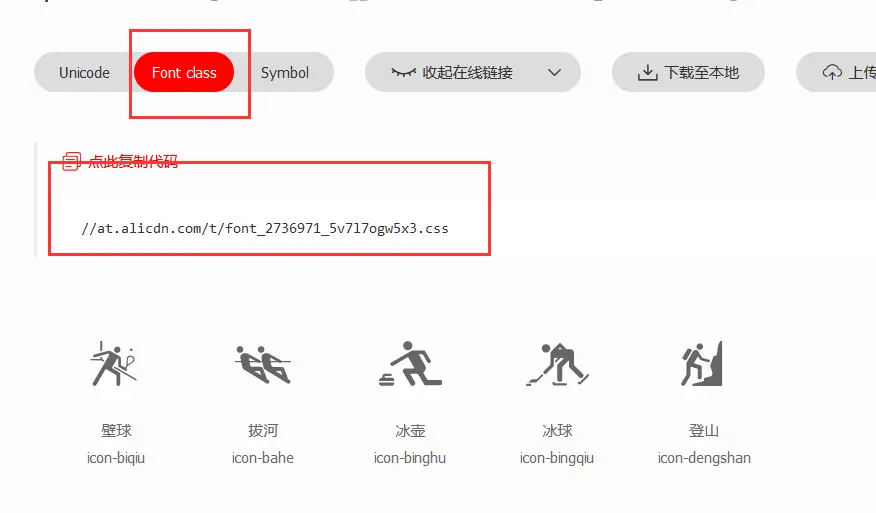This screenshot has width=876, height=513.
Task: Click the 冰壶 icon name label
Action: click(410, 431)
